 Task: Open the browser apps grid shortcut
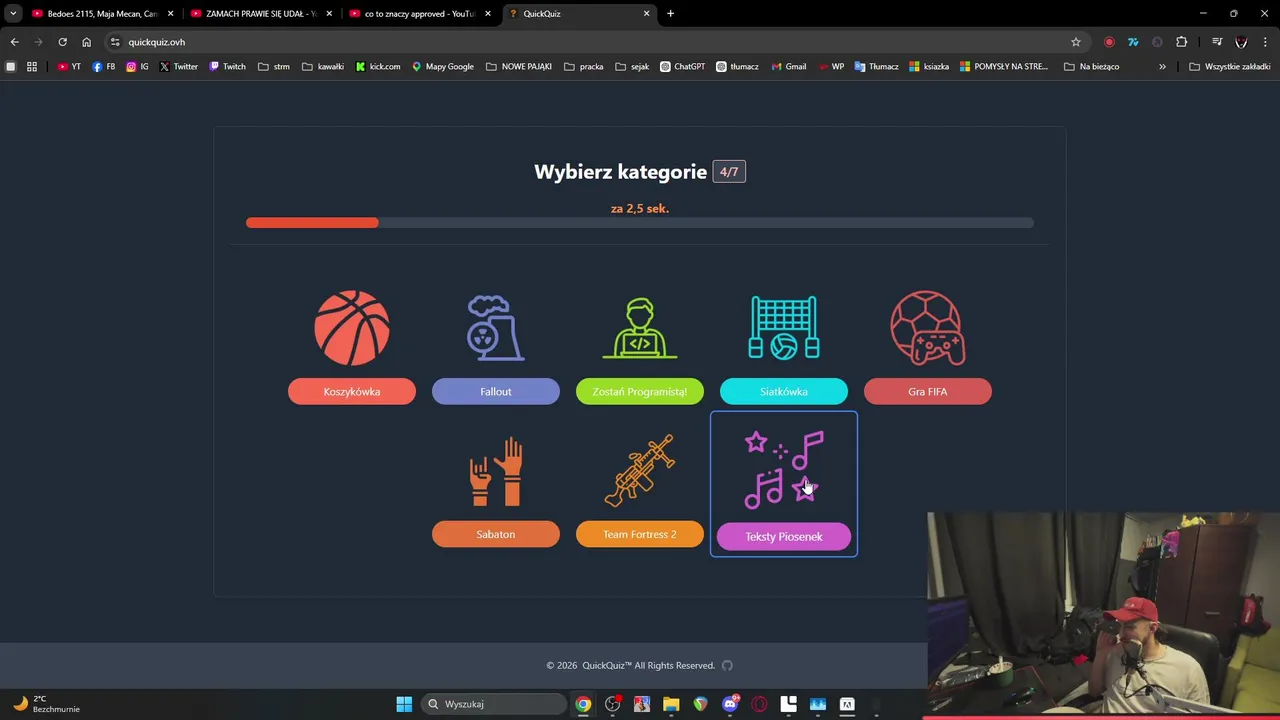click(32, 67)
